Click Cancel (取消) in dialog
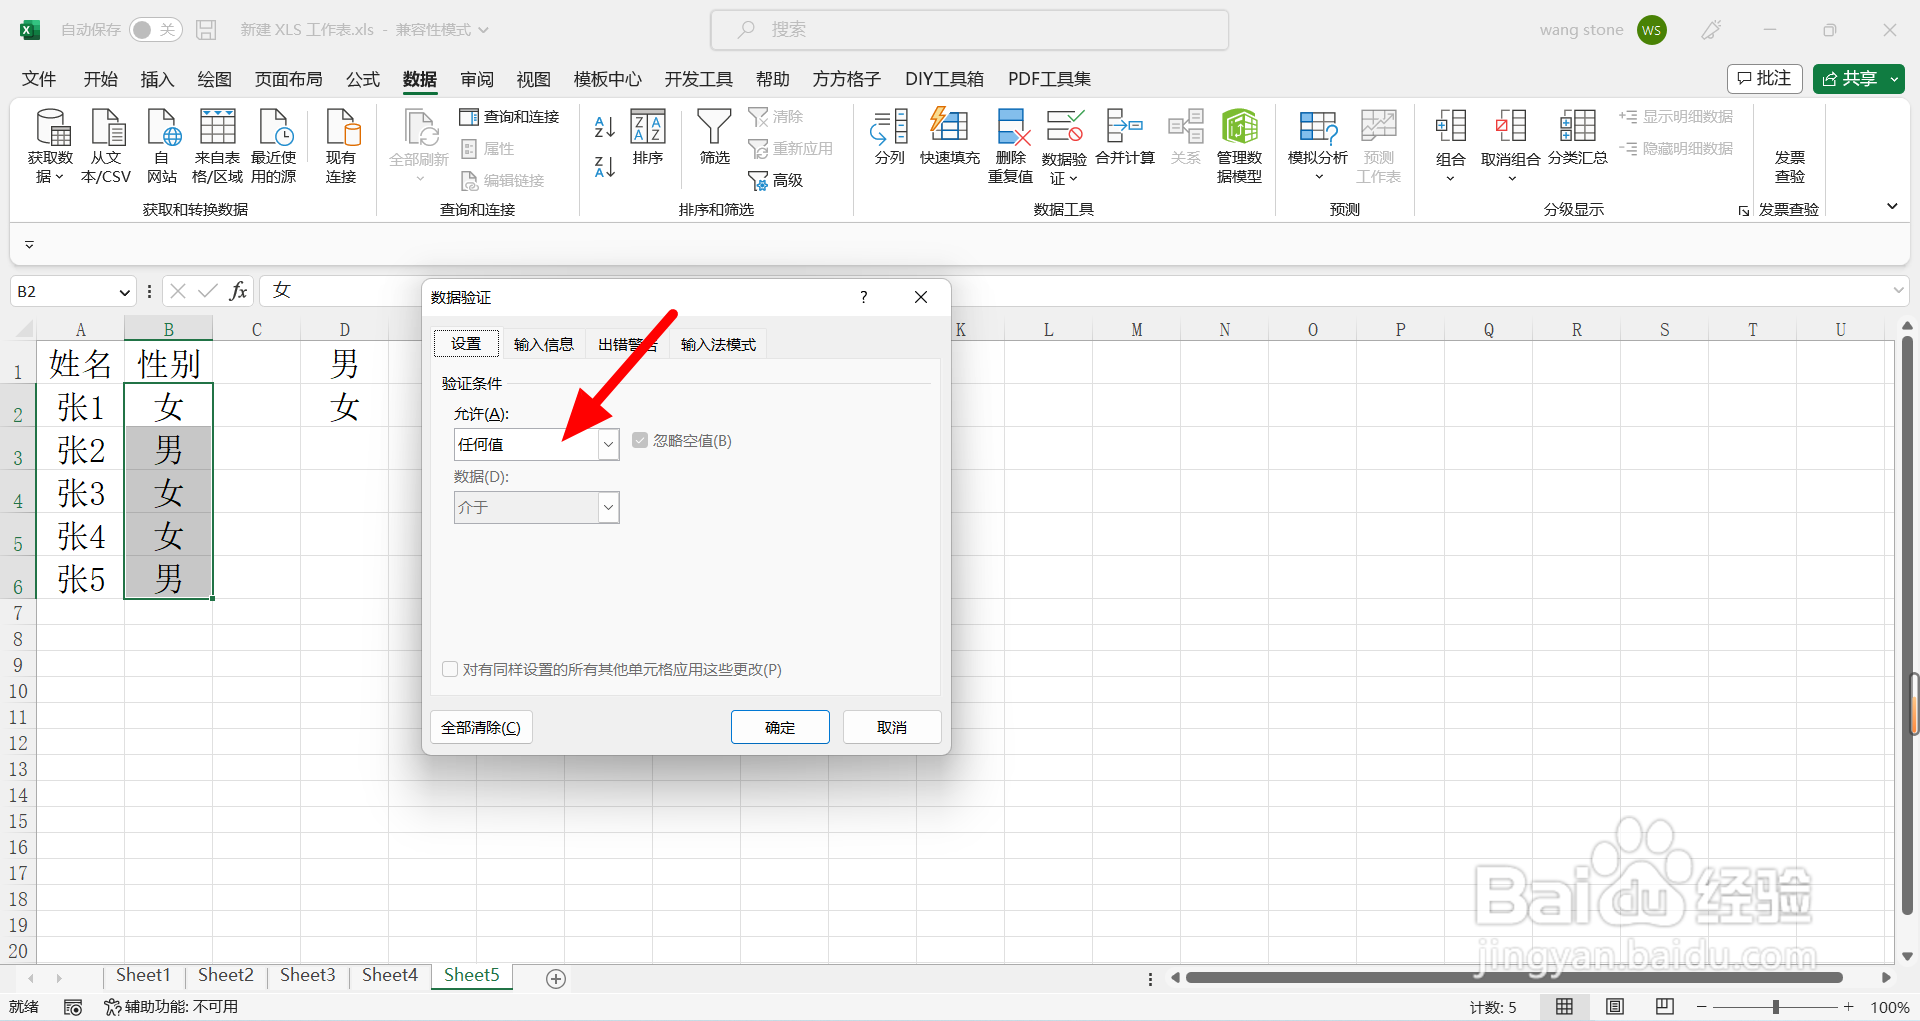The width and height of the screenshot is (1920, 1021). [x=892, y=727]
